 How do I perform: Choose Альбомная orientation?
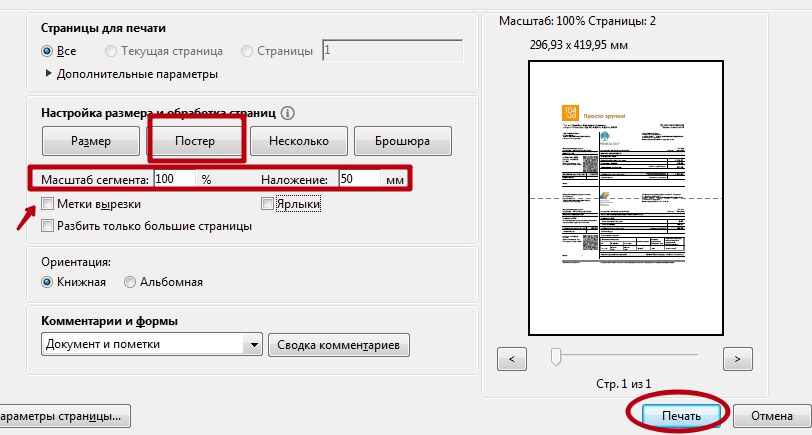(x=130, y=283)
